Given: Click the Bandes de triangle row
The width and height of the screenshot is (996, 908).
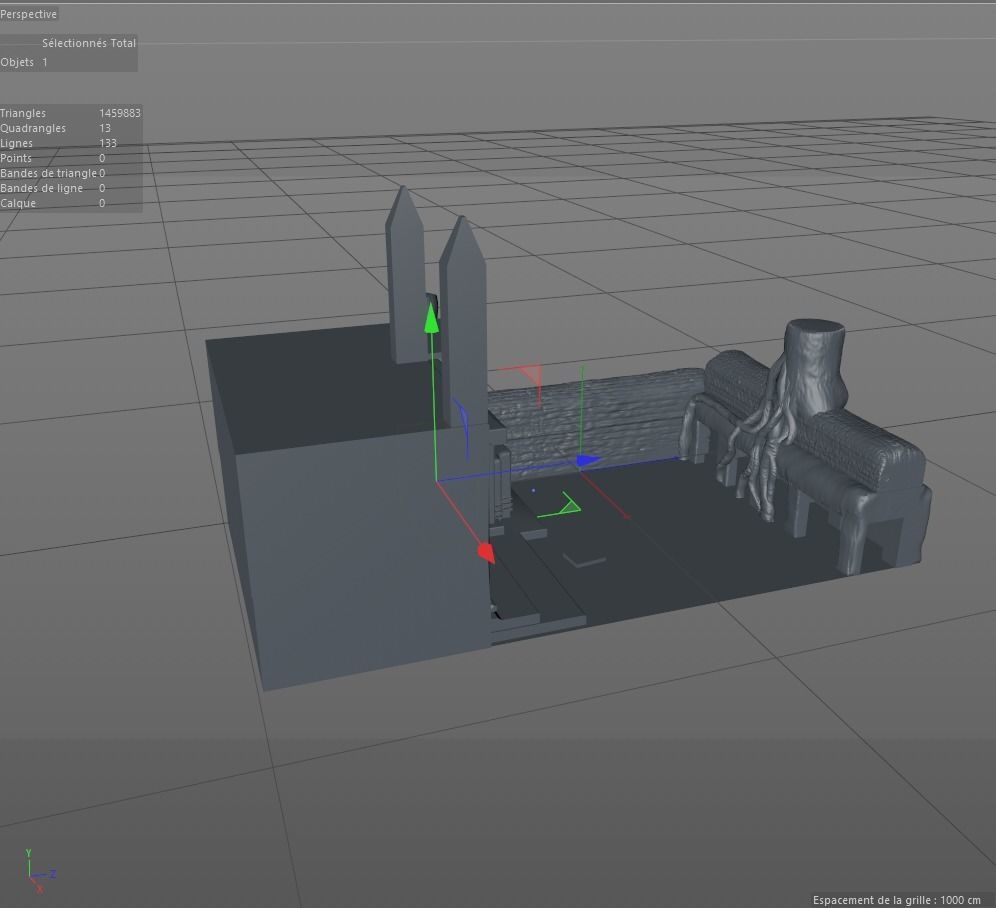Looking at the screenshot, I should click(53, 173).
